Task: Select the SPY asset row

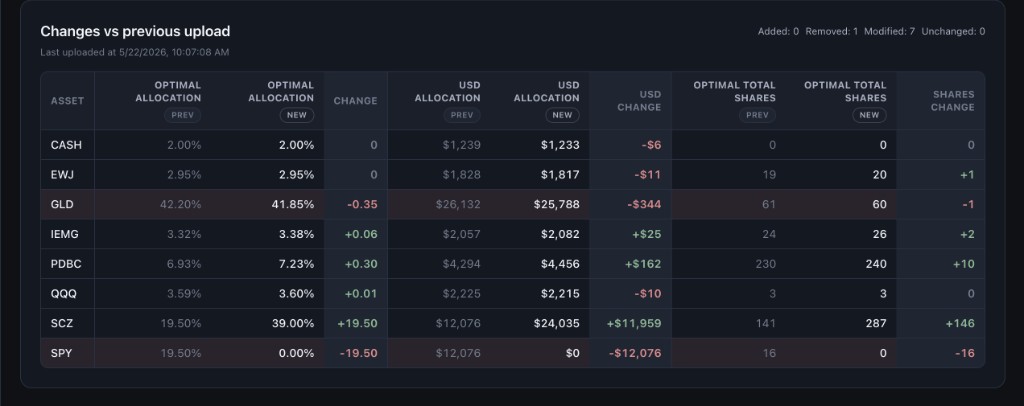Action: click(x=513, y=353)
